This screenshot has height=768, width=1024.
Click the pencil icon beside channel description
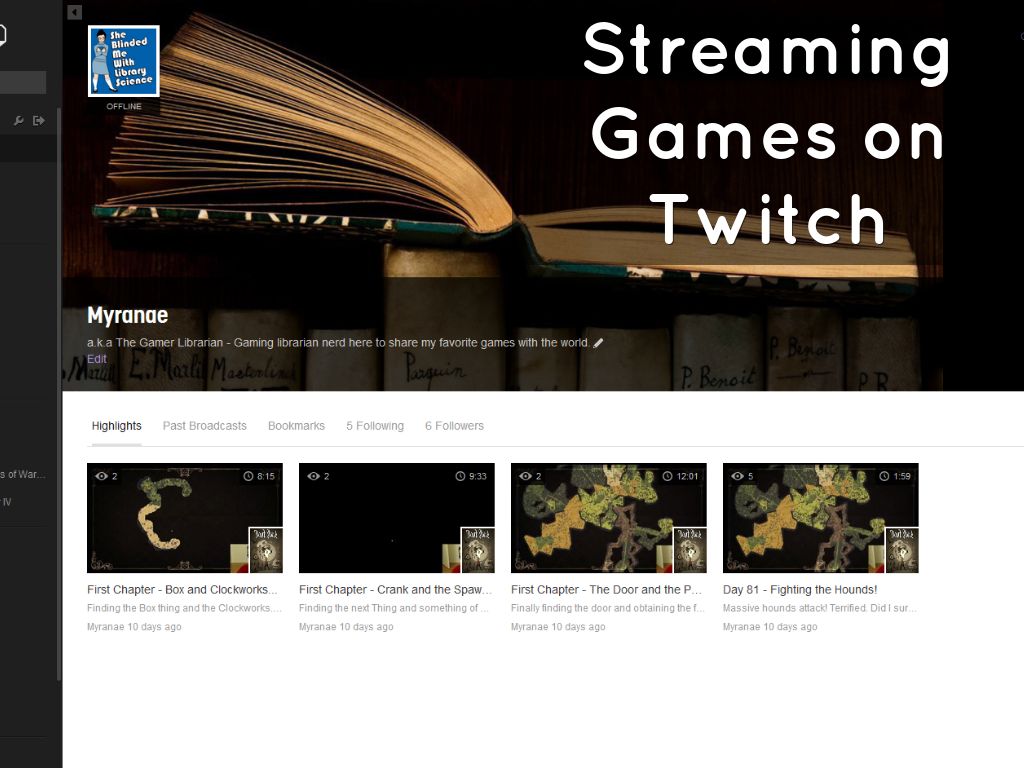click(598, 343)
